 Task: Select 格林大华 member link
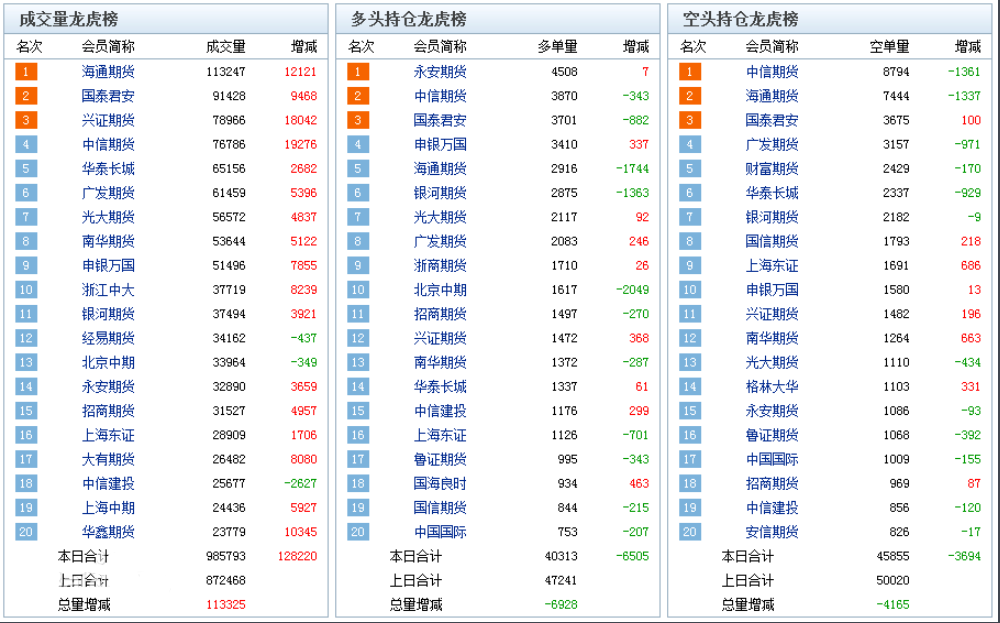pos(772,386)
